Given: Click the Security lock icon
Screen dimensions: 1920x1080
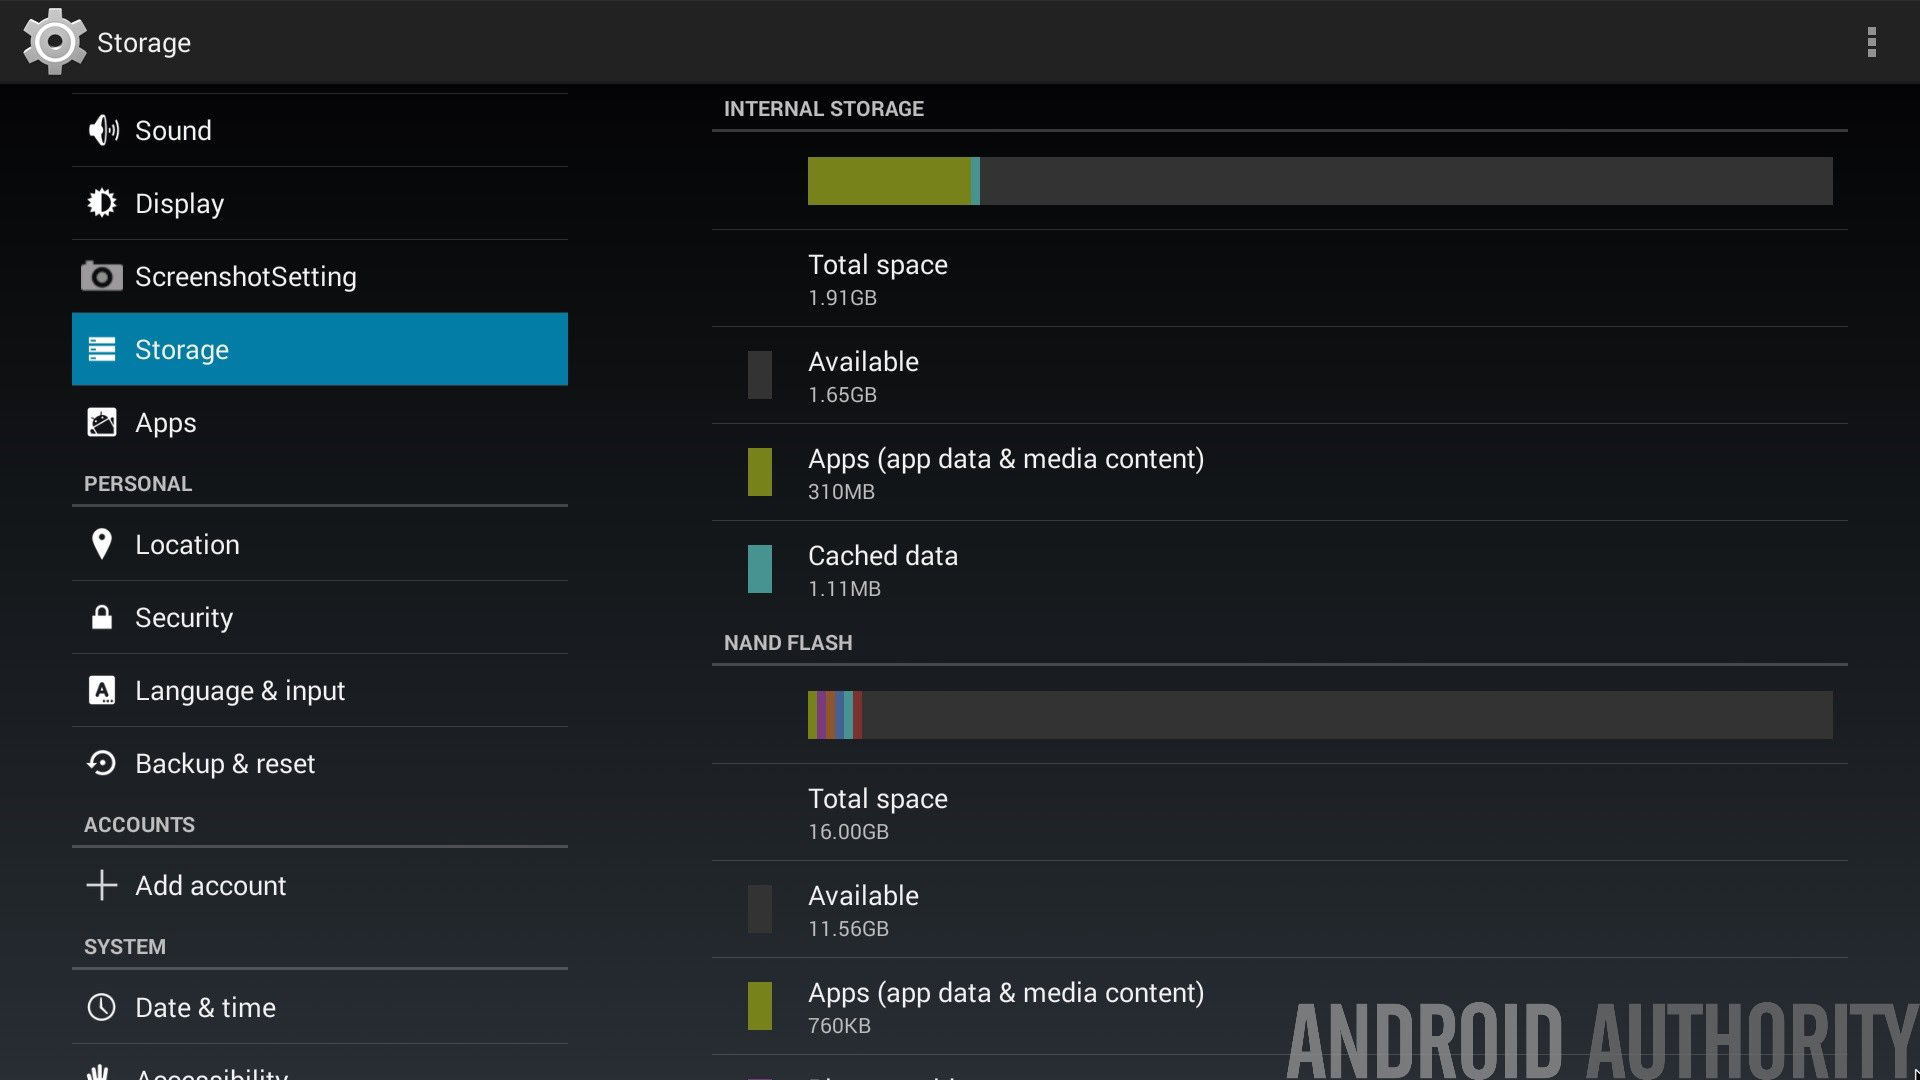Looking at the screenshot, I should pyautogui.click(x=102, y=617).
